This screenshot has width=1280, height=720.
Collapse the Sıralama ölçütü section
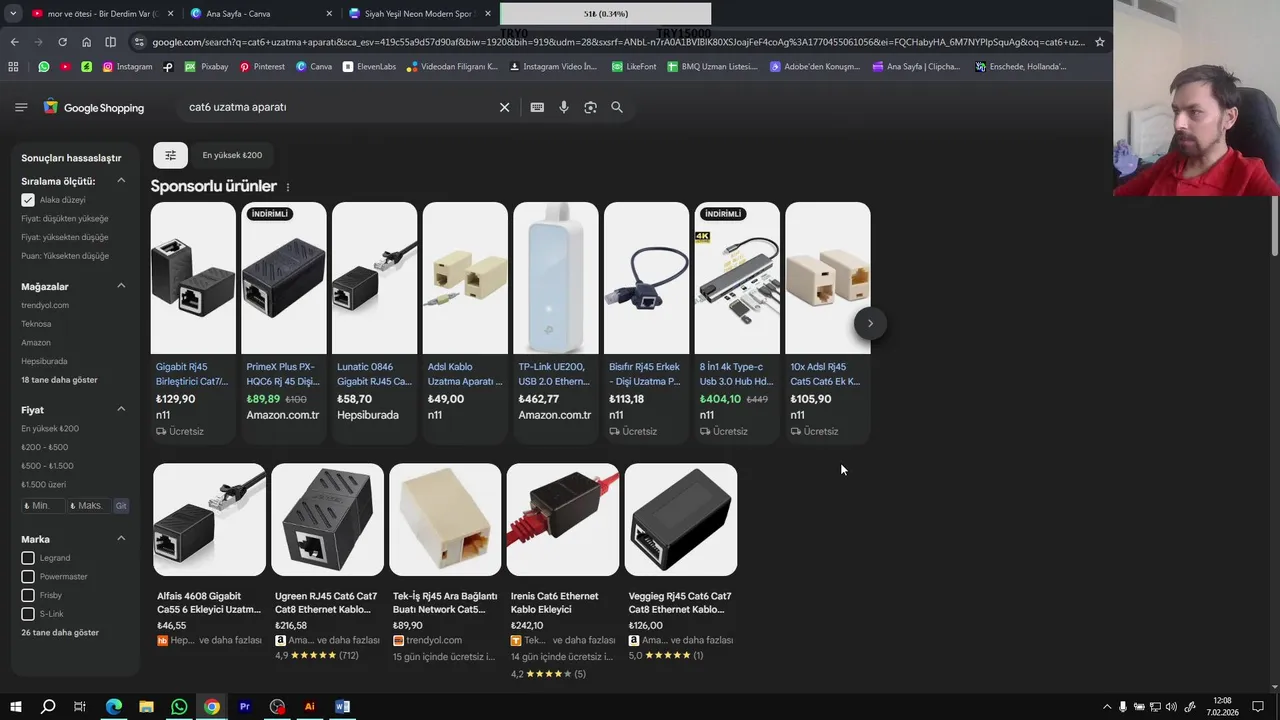(121, 181)
